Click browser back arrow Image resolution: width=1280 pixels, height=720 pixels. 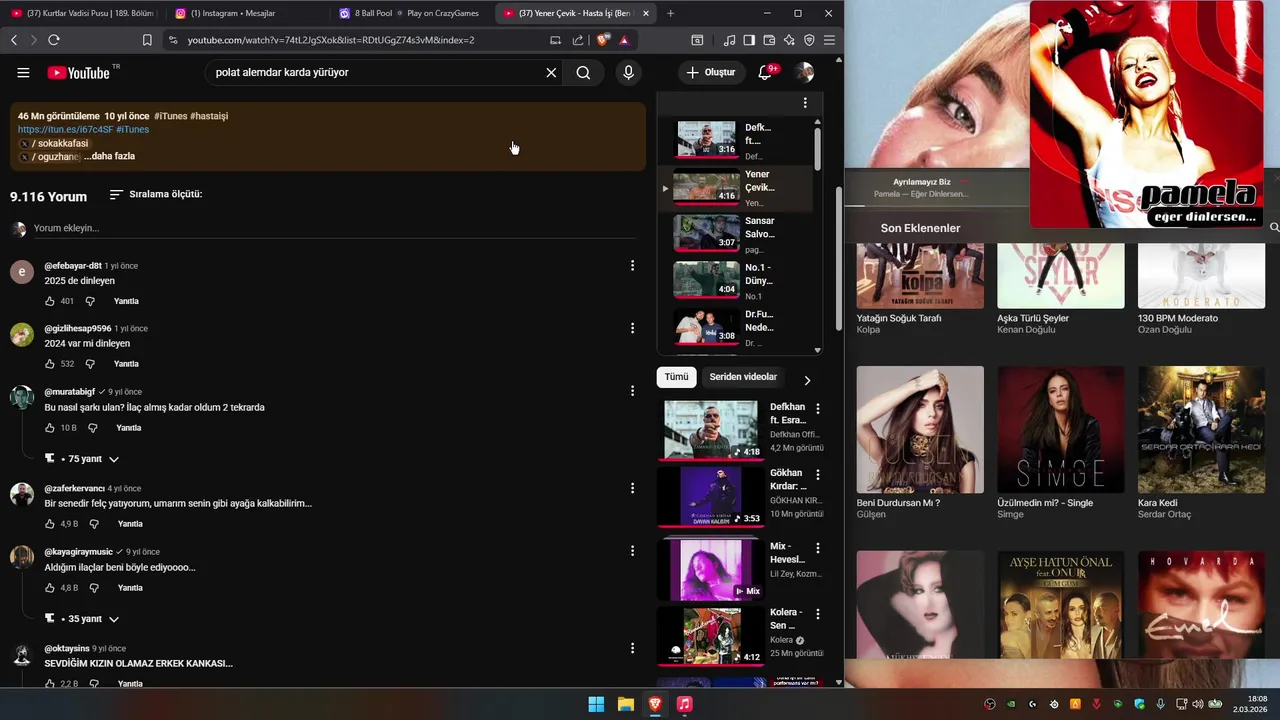click(14, 40)
